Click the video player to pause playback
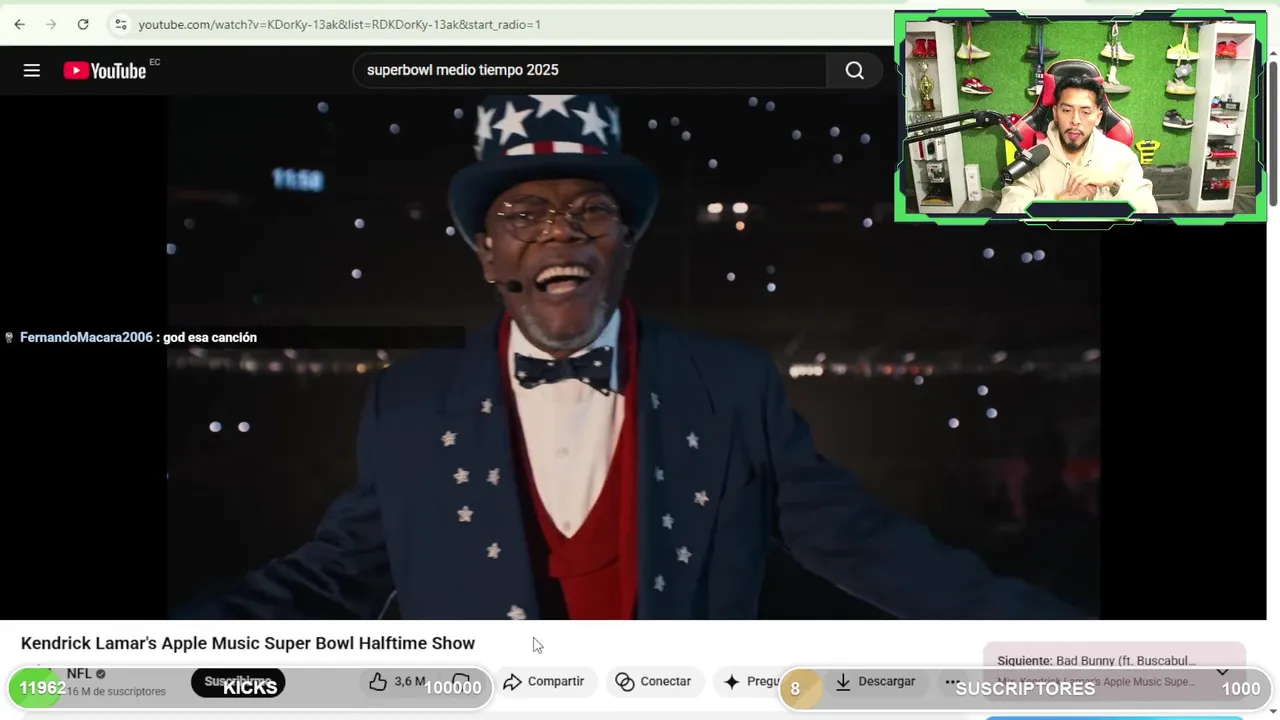 click(633, 357)
